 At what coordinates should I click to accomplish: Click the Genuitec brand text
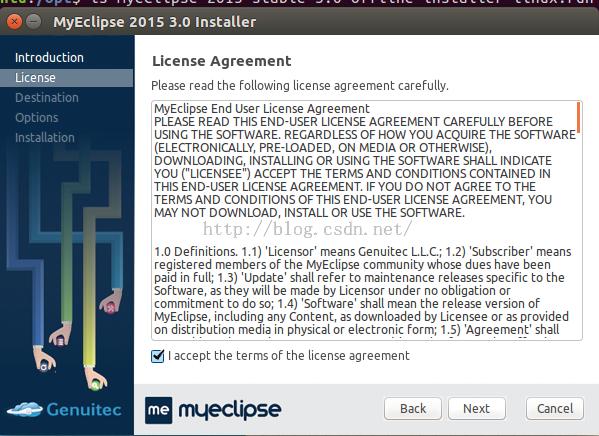(x=84, y=410)
